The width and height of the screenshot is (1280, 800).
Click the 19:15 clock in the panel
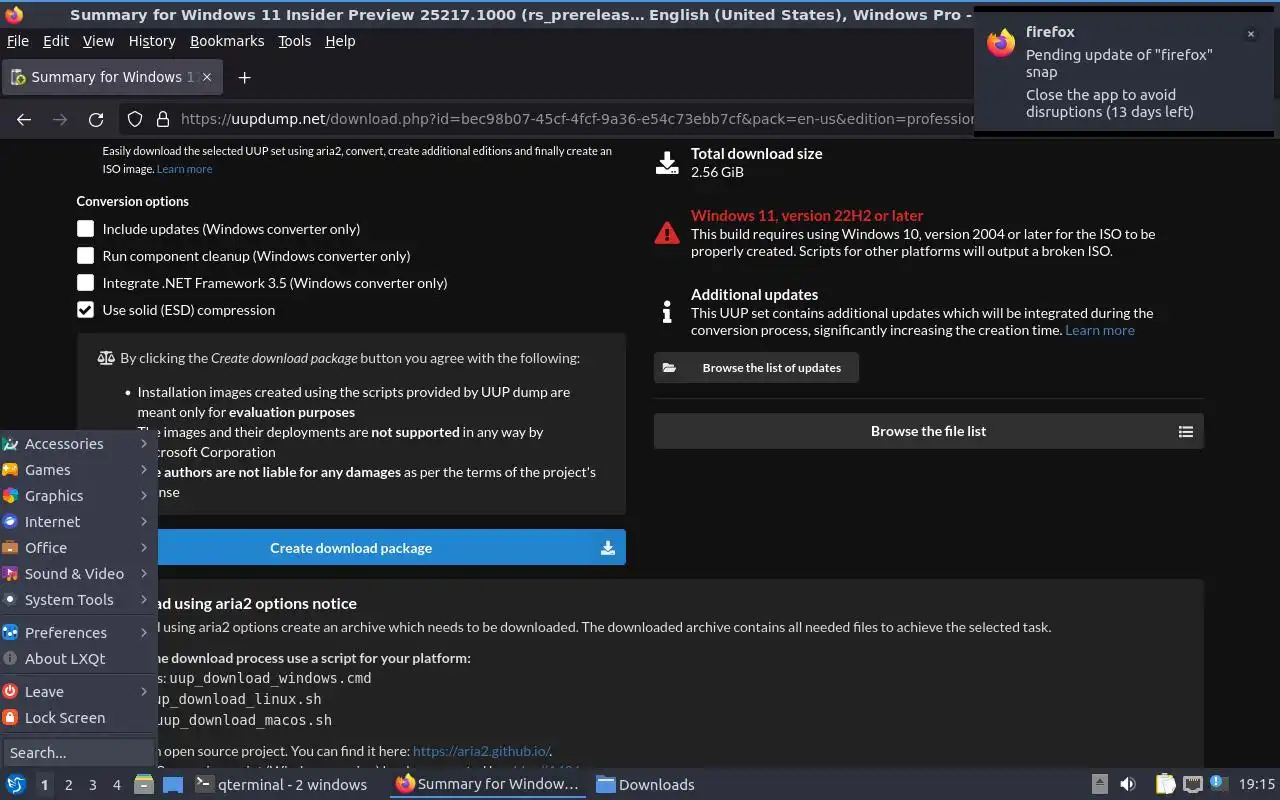1257,784
